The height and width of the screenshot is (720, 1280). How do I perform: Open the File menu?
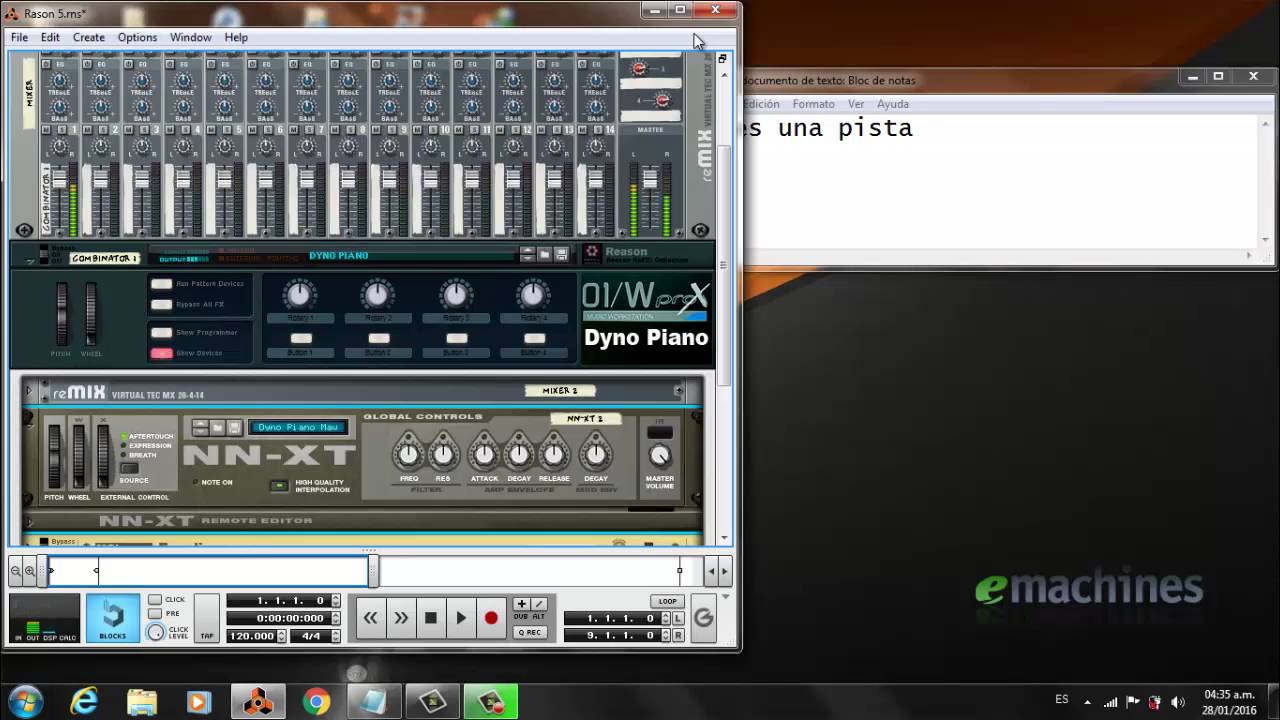[x=19, y=37]
